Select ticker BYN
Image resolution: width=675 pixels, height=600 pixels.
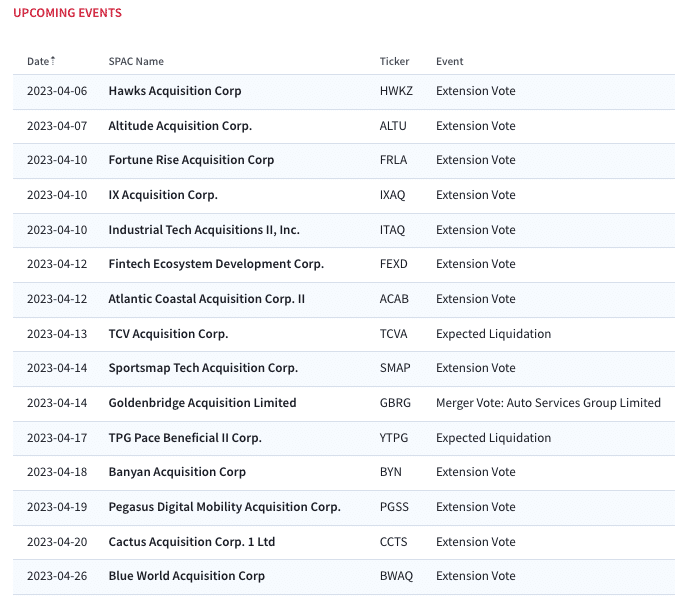(x=390, y=472)
